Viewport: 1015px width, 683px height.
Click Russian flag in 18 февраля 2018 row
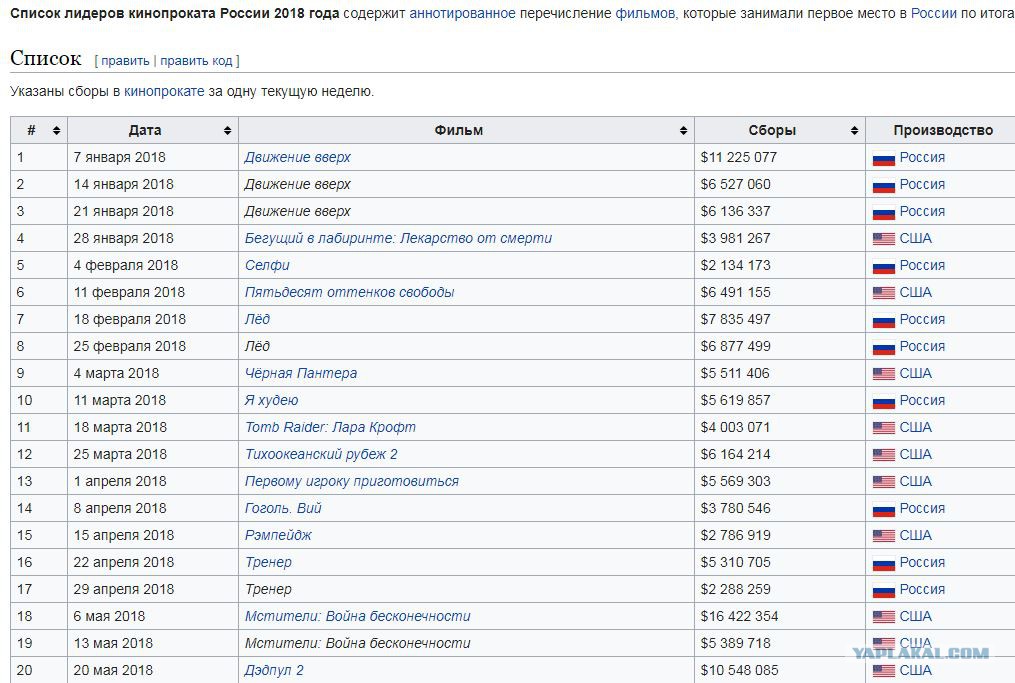tap(884, 320)
